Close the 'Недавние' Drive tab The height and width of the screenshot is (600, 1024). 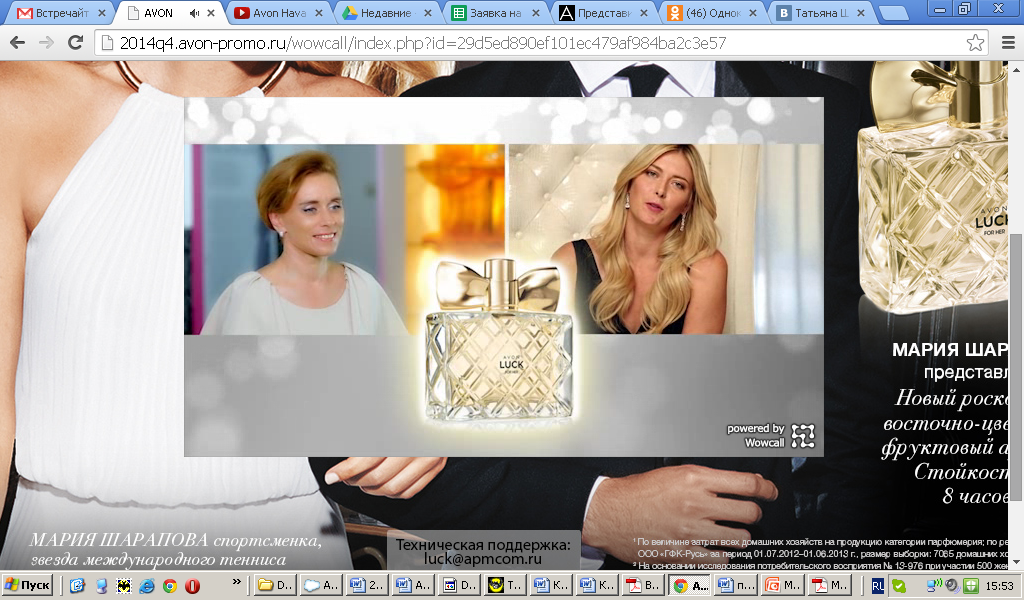(427, 13)
